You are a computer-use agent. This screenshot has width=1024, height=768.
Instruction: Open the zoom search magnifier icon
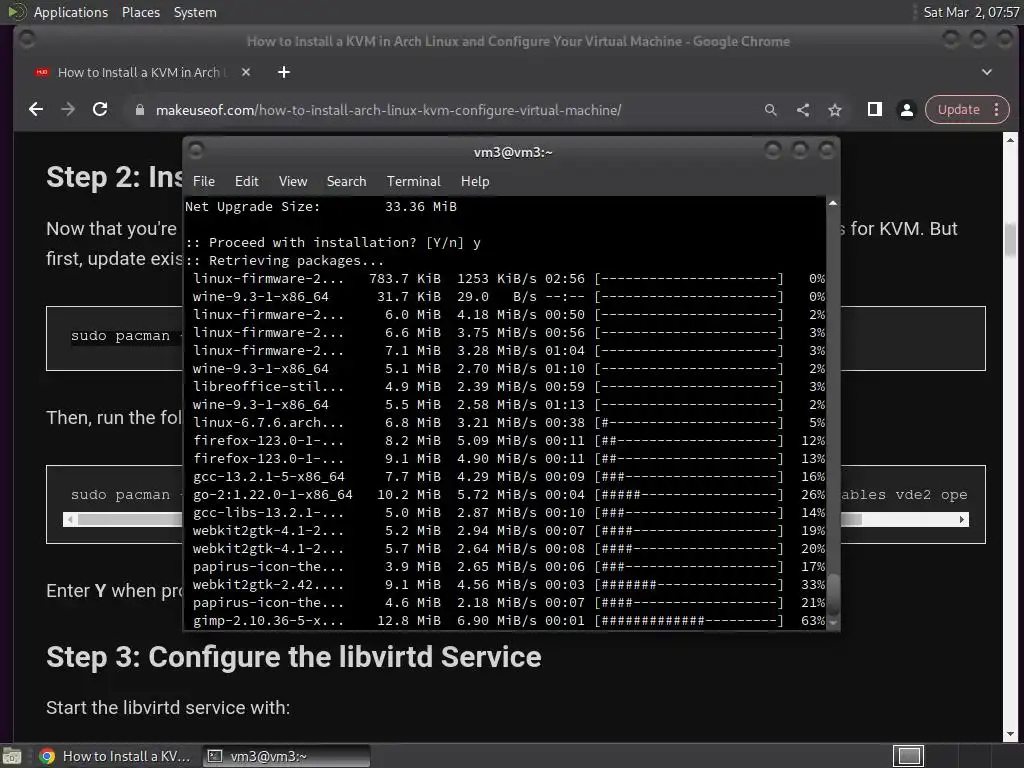click(771, 110)
